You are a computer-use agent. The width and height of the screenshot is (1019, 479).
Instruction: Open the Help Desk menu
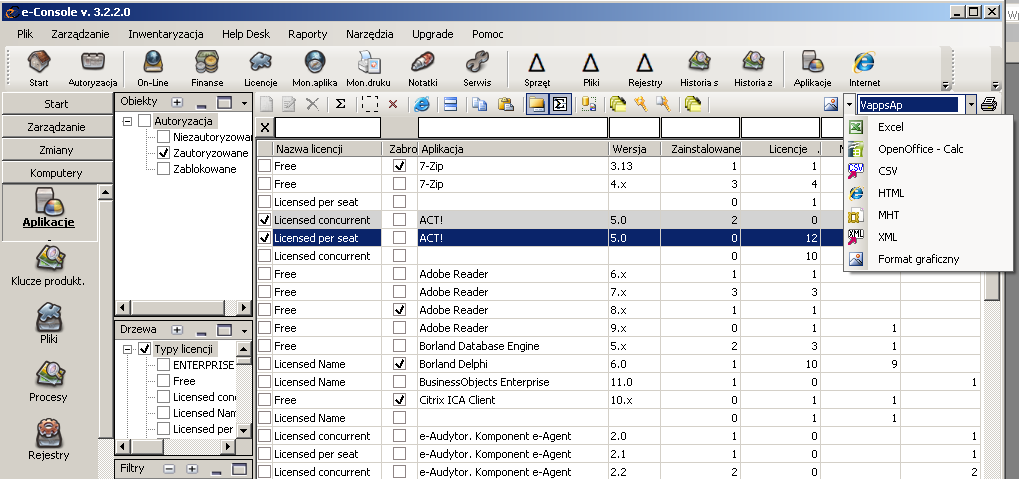pyautogui.click(x=246, y=34)
